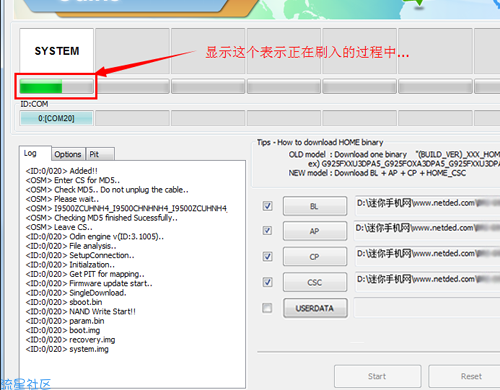Select the 'Get PIT for mapping..' log line
This screenshot has height=390, width=500.
coord(85,274)
